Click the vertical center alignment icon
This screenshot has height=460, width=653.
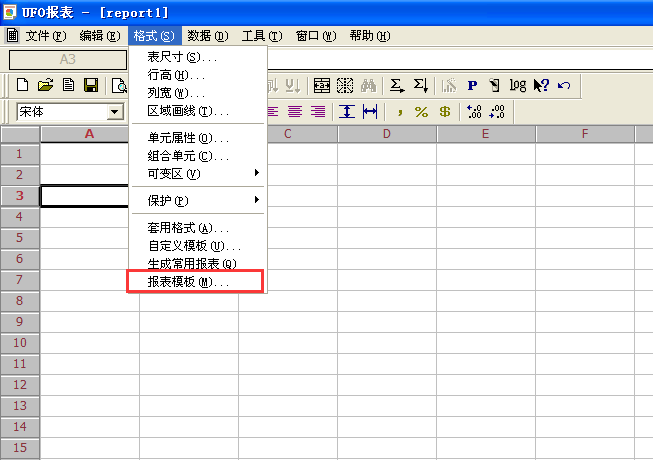coord(346,112)
